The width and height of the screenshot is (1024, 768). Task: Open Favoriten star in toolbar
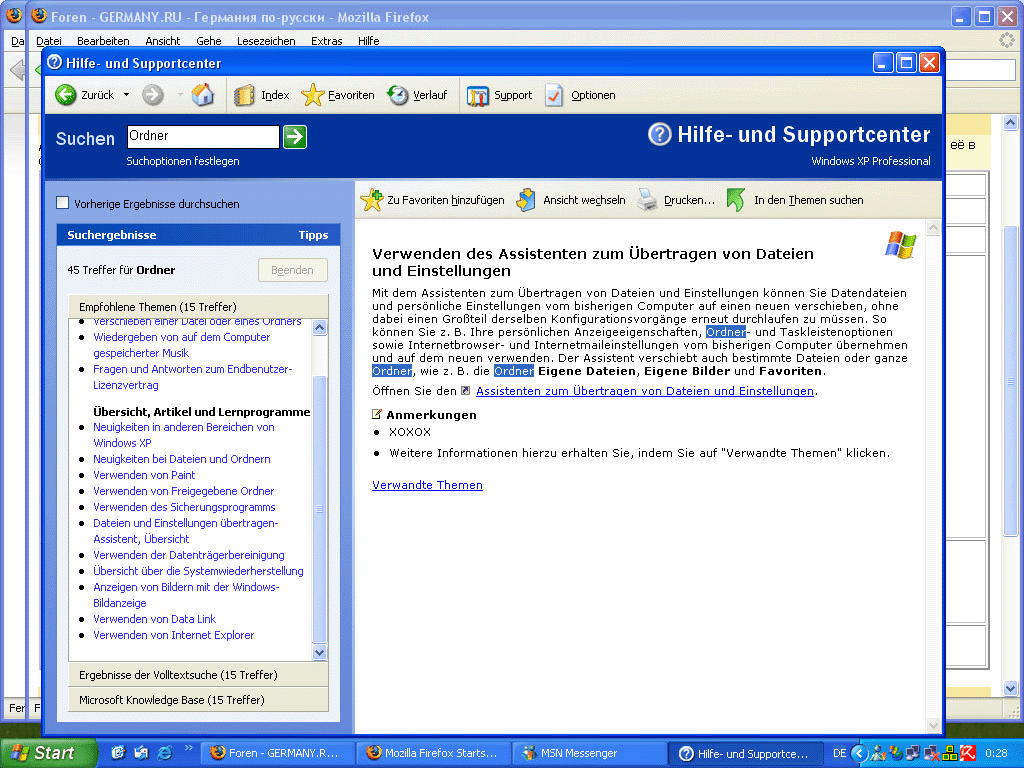point(313,95)
